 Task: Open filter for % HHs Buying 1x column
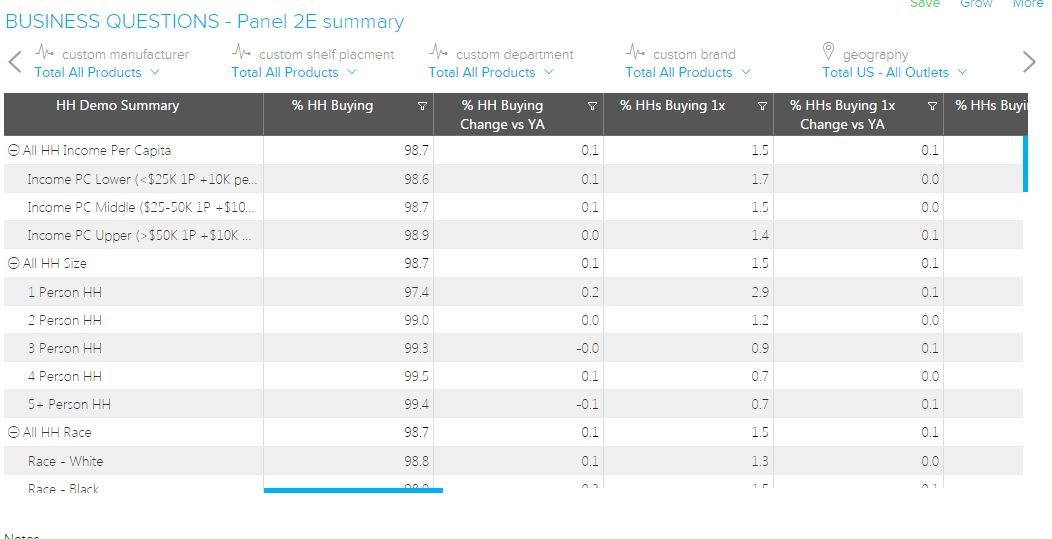coord(762,106)
